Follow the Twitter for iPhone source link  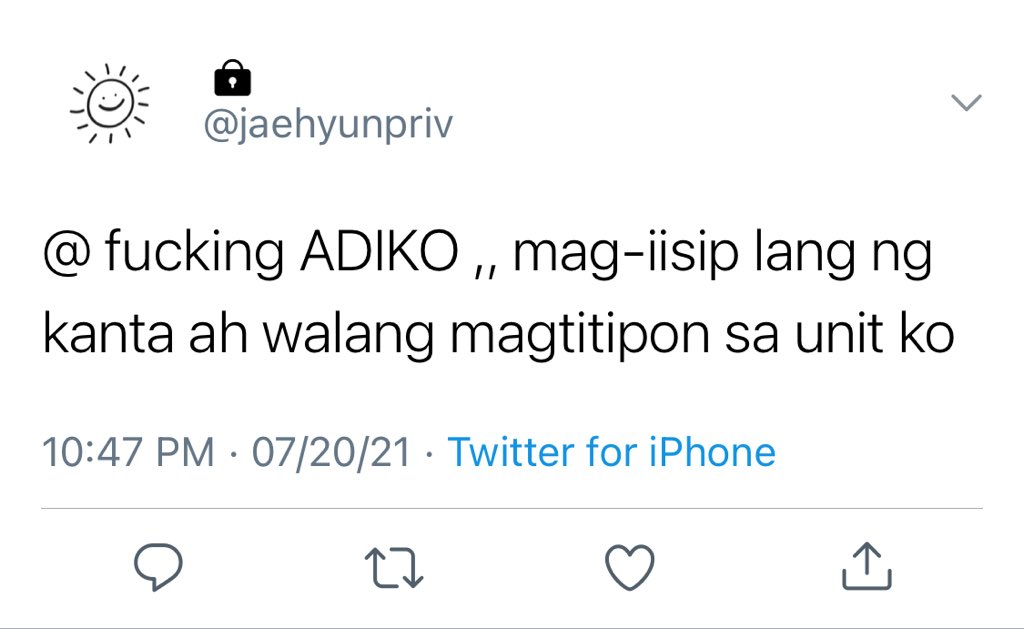[x=611, y=452]
